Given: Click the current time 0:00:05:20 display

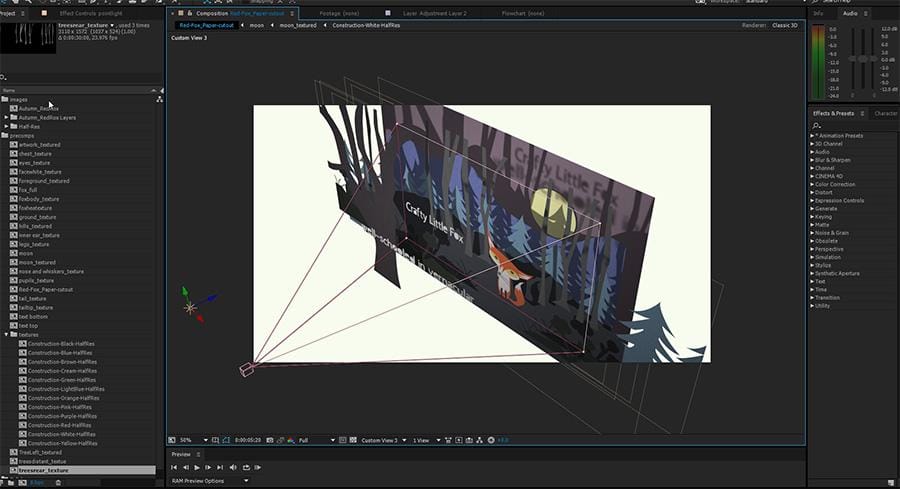Looking at the screenshot, I should point(248,440).
